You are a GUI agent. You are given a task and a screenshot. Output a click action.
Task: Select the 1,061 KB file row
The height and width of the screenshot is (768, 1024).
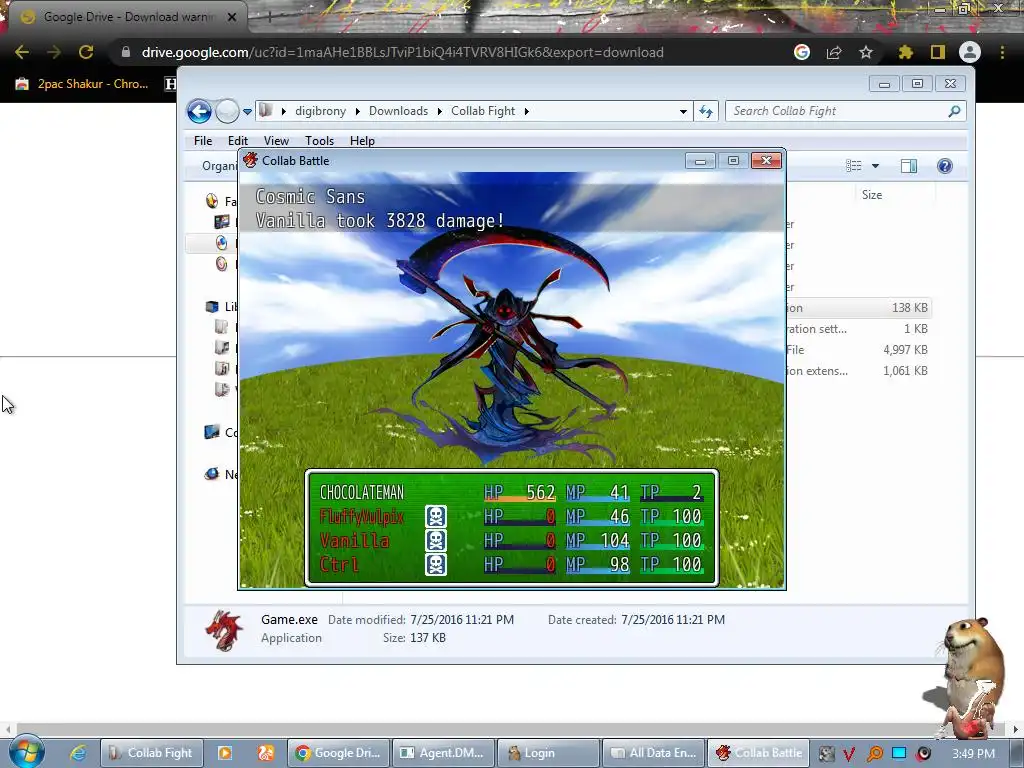coord(857,370)
